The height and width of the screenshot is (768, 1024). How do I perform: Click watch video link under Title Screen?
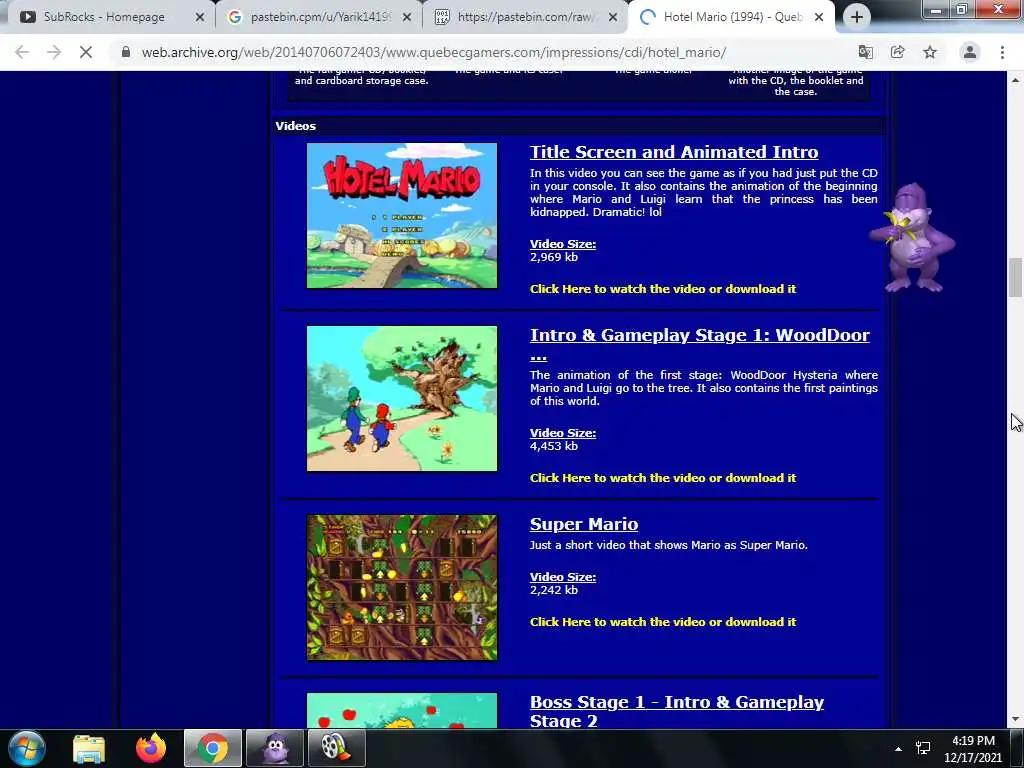[x=663, y=289]
